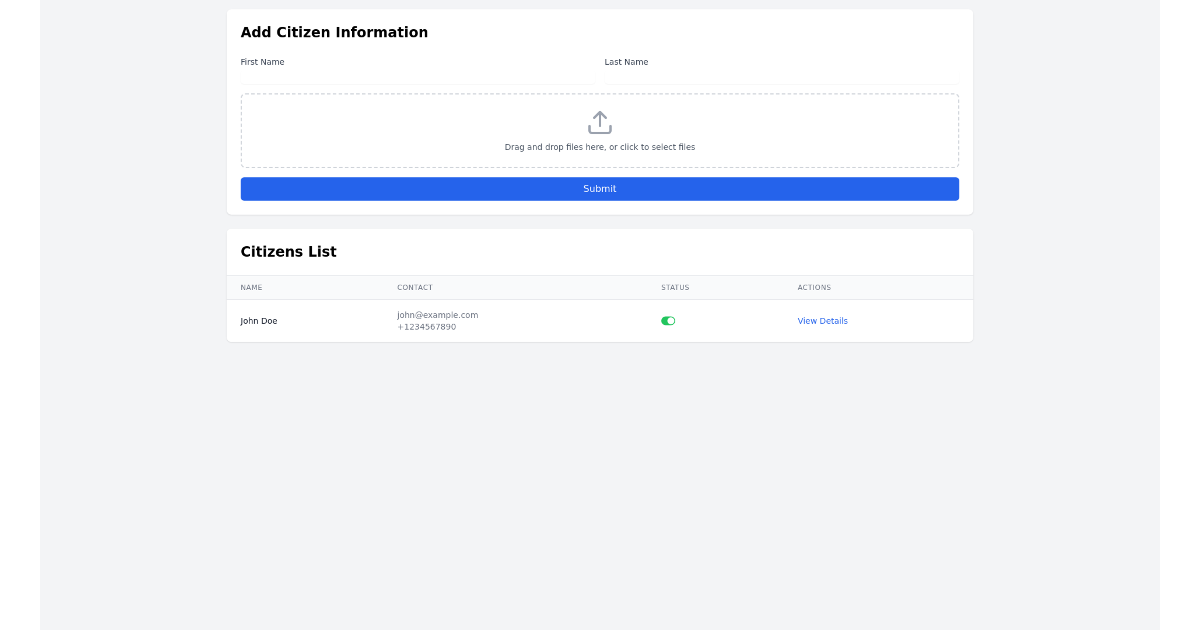Click the phone number +1234567890

click(427, 326)
